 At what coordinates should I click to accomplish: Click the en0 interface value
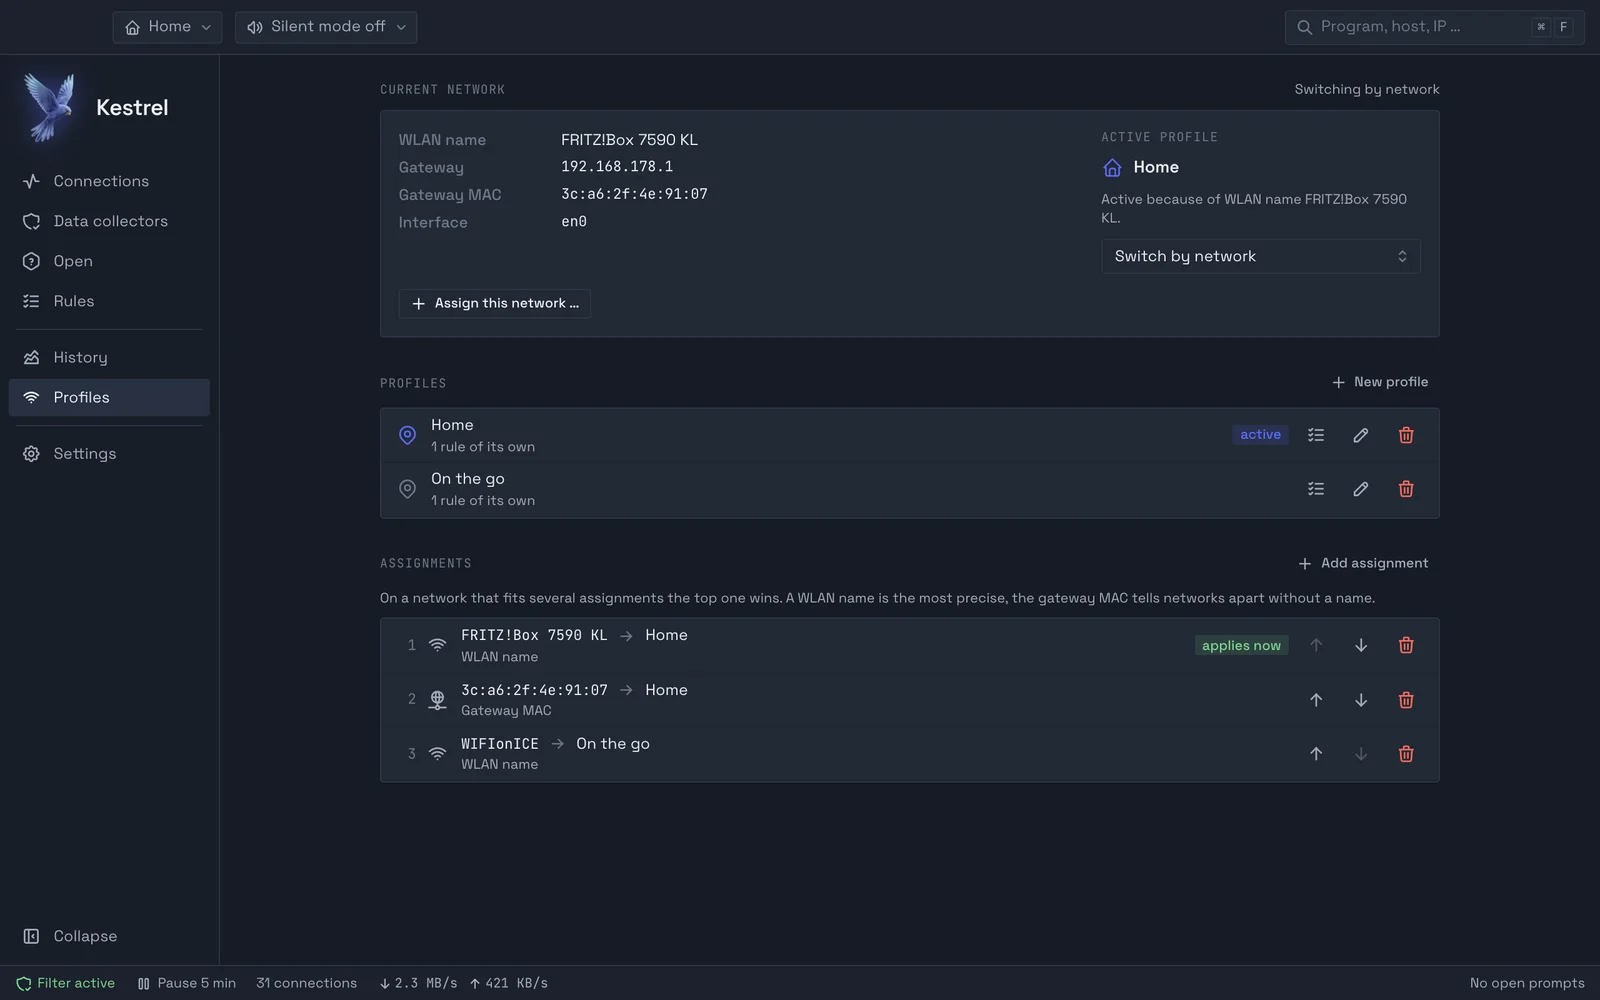pos(574,222)
